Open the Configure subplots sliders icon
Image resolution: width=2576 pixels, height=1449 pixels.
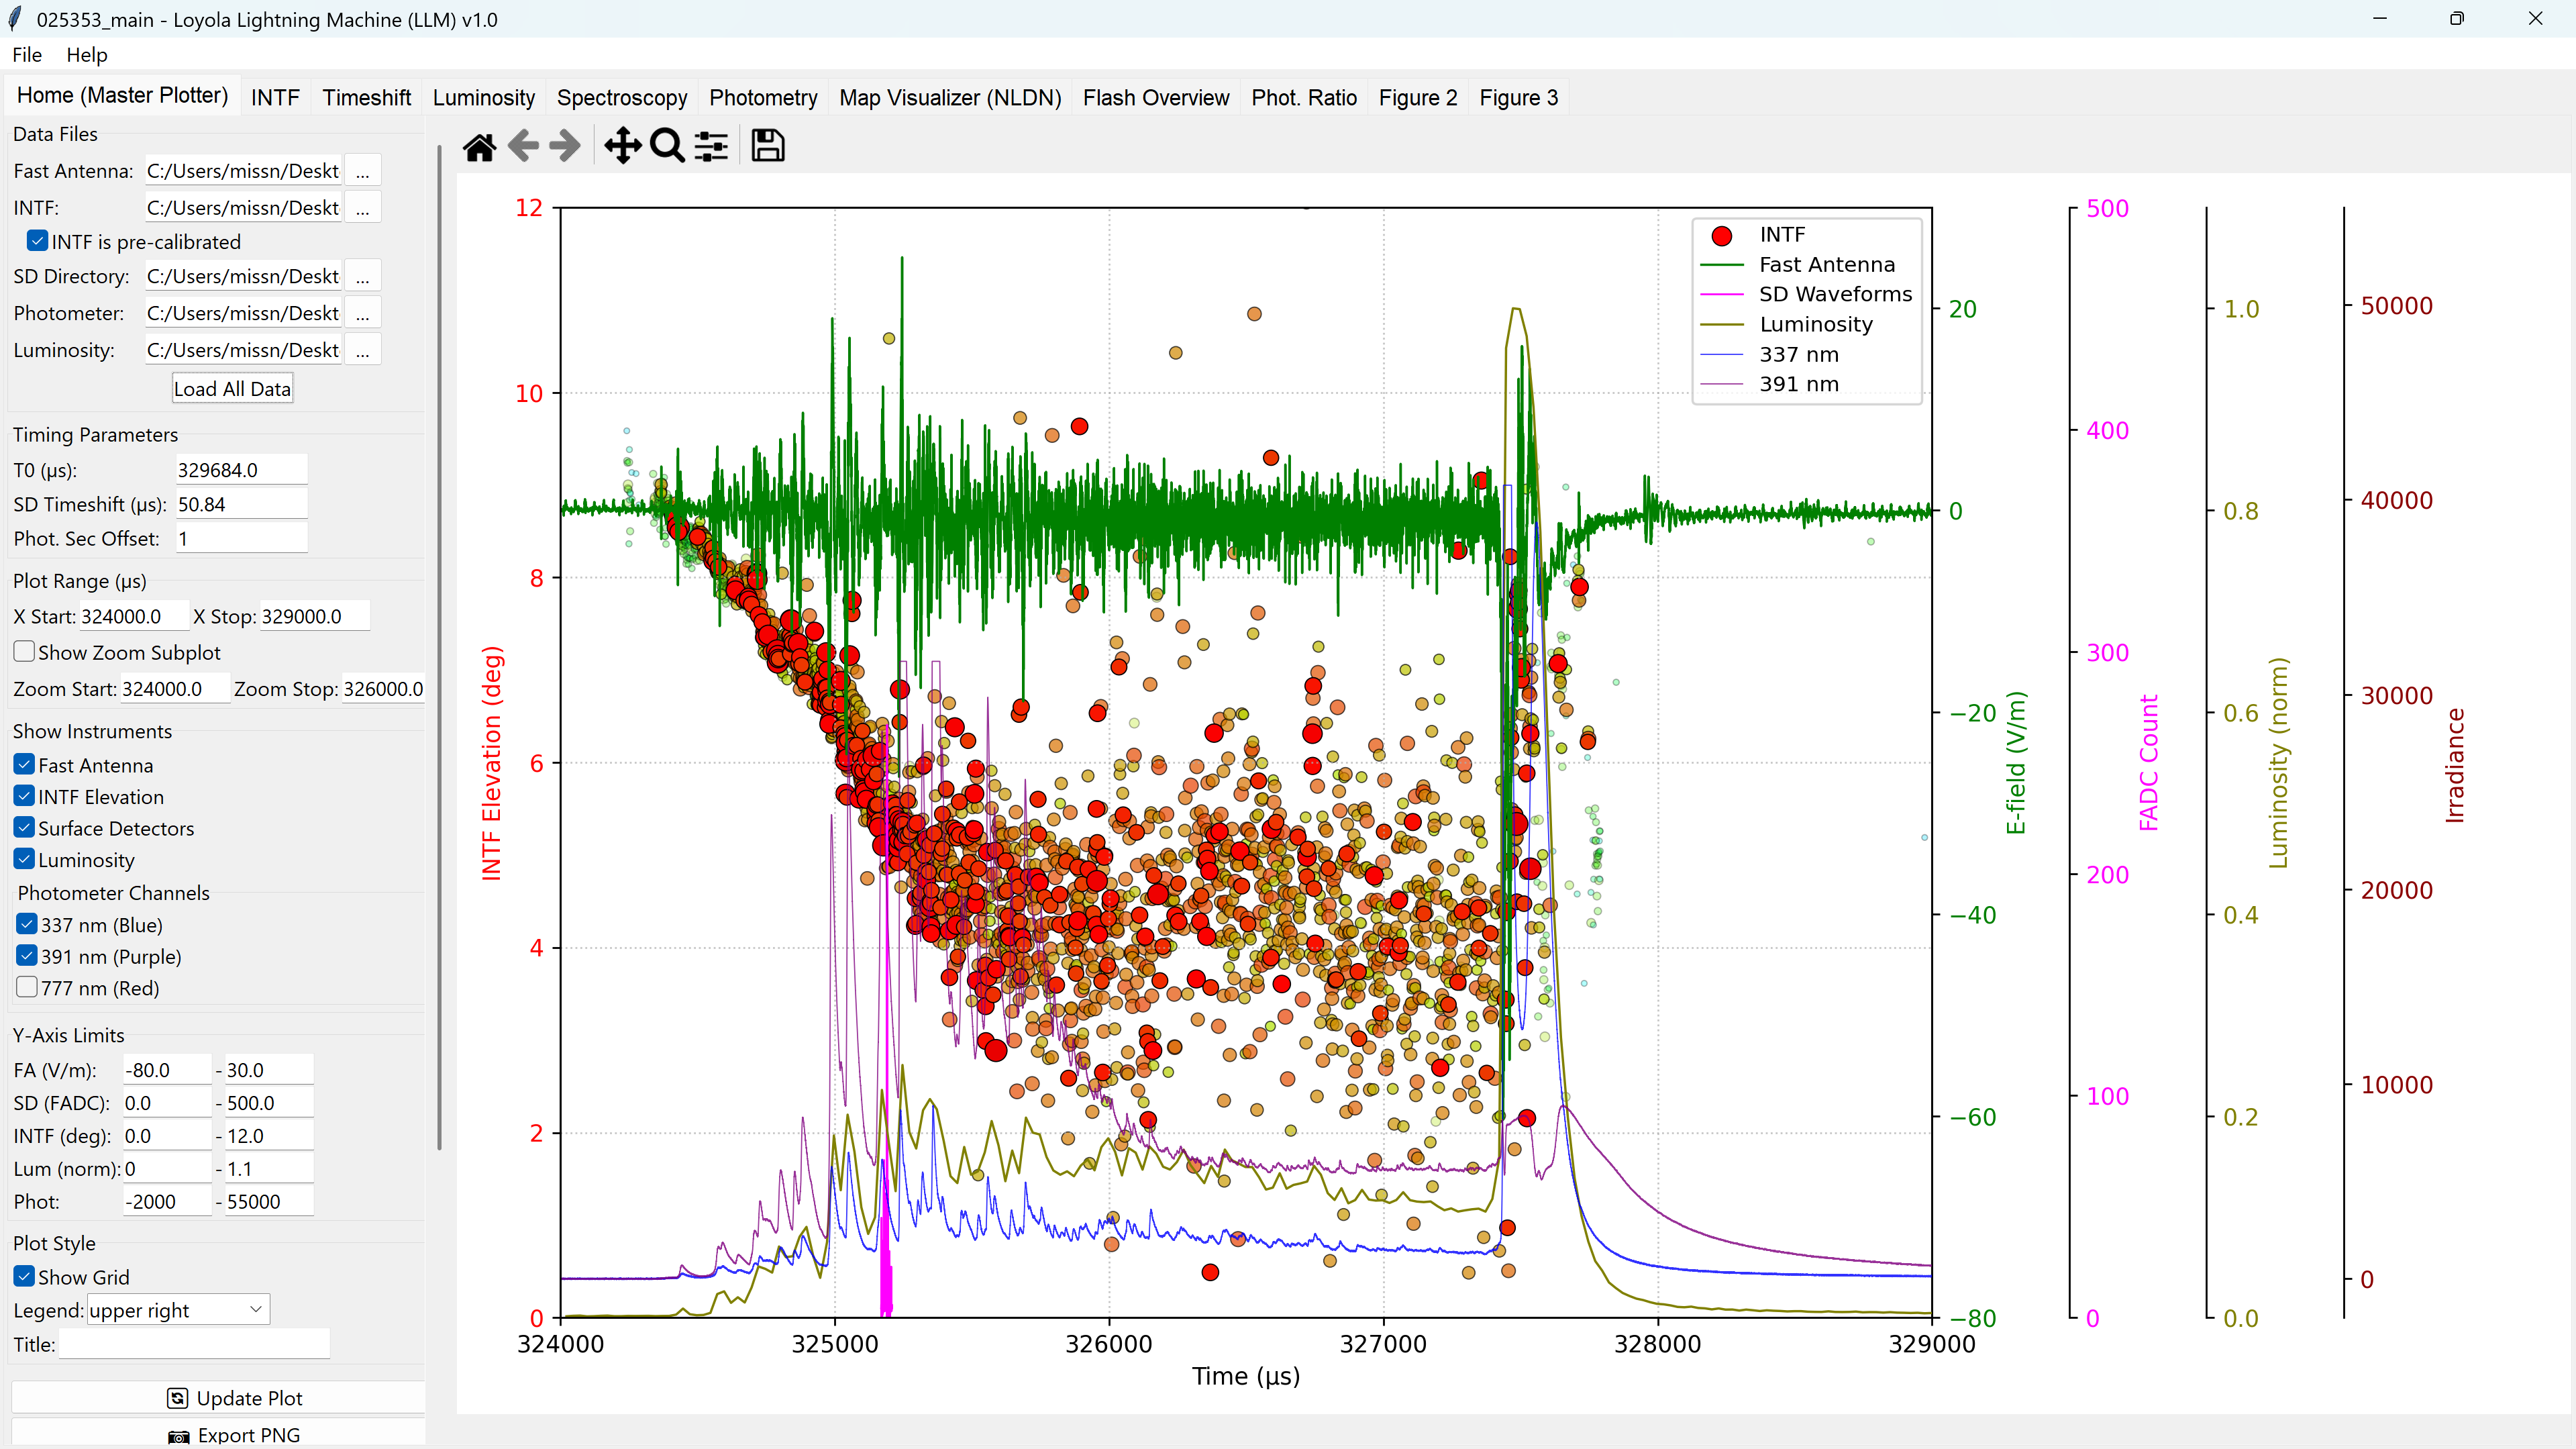[x=711, y=146]
